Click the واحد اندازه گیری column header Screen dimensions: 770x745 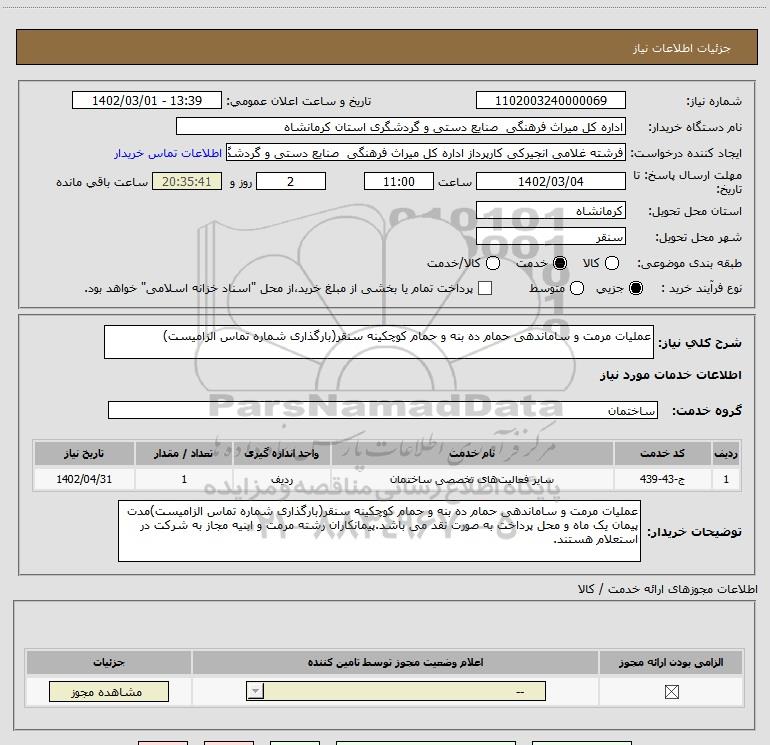[x=281, y=453]
